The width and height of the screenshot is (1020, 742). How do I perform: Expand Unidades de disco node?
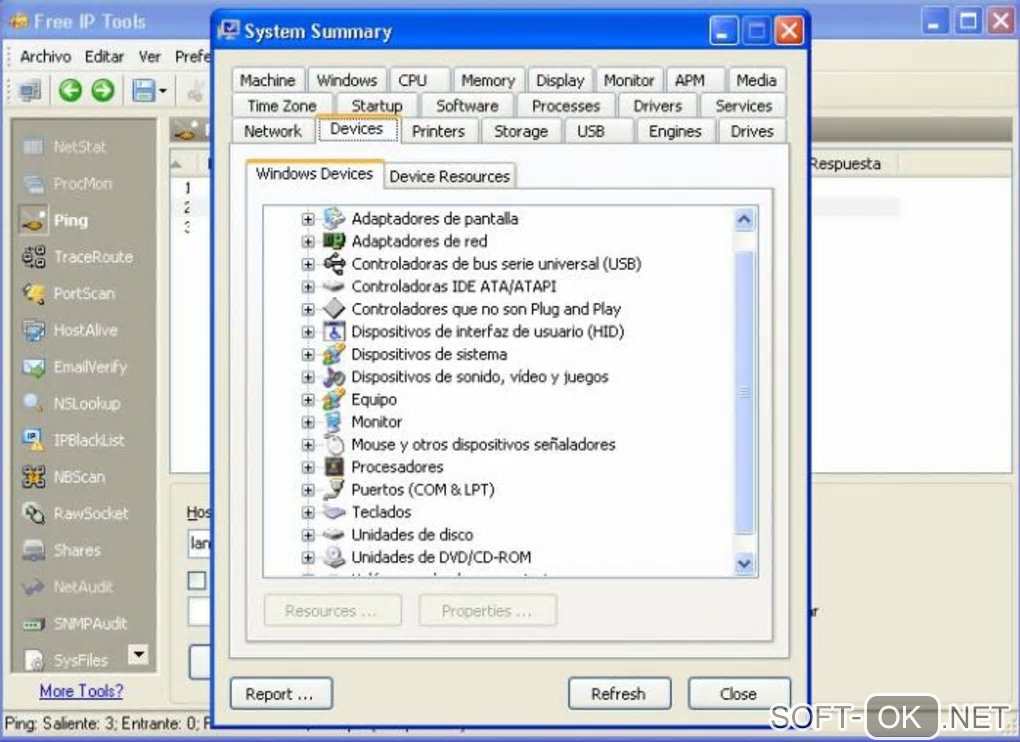[x=308, y=535]
